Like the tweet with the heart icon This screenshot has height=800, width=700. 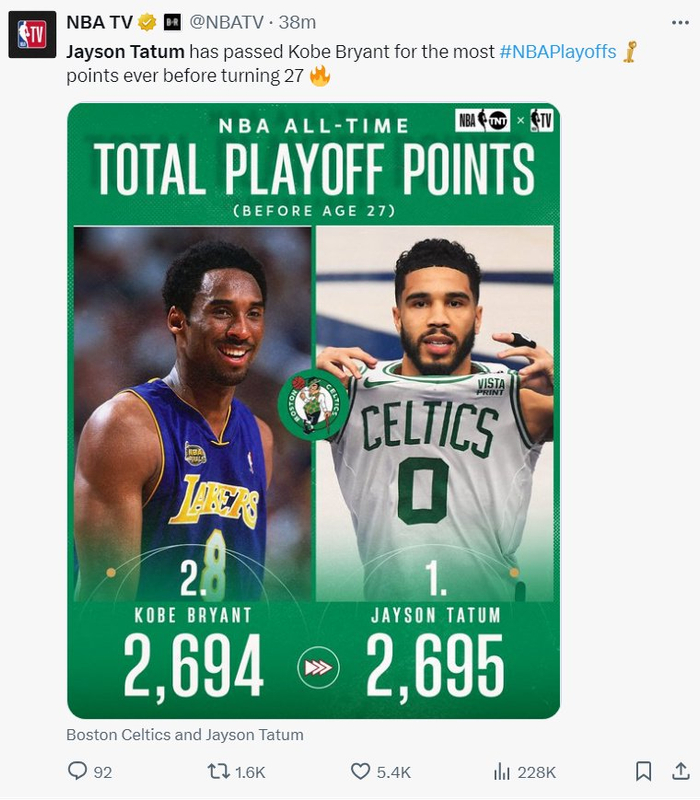[361, 771]
